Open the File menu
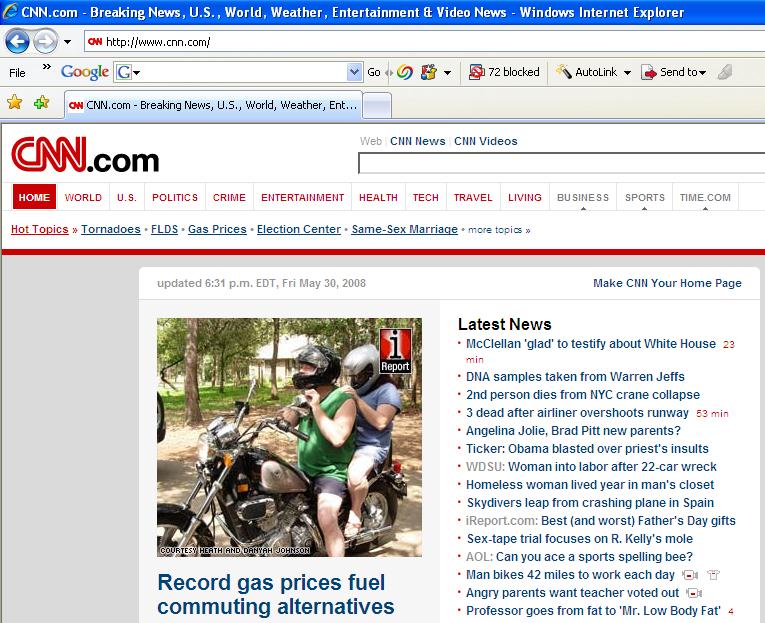 pyautogui.click(x=17, y=72)
